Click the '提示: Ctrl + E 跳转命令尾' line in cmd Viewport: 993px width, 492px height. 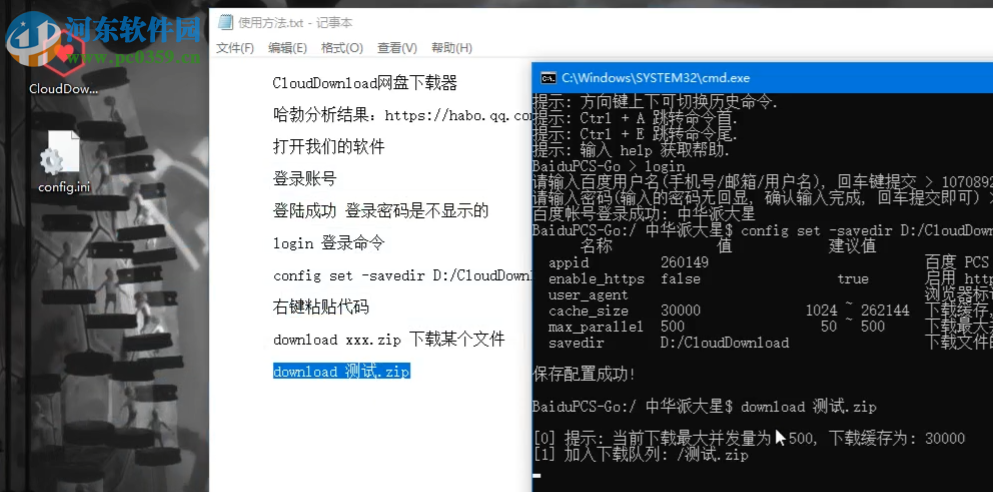pyautogui.click(x=635, y=134)
